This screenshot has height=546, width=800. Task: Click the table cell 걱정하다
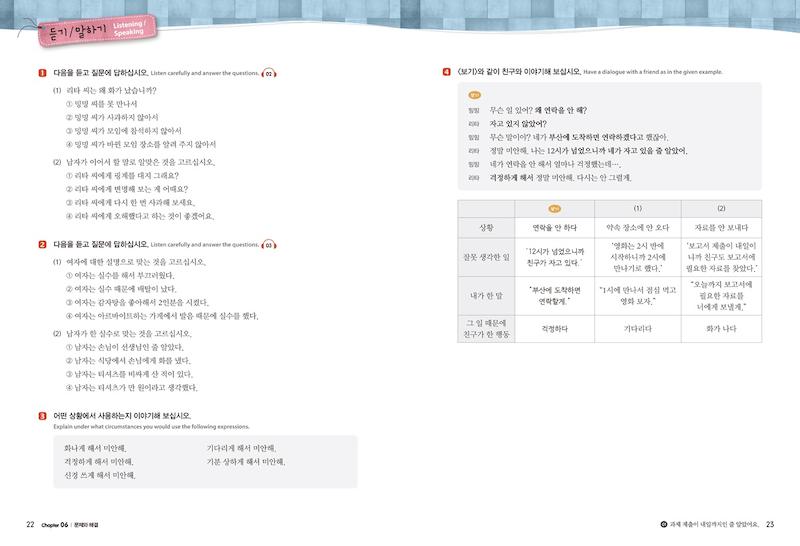click(555, 329)
